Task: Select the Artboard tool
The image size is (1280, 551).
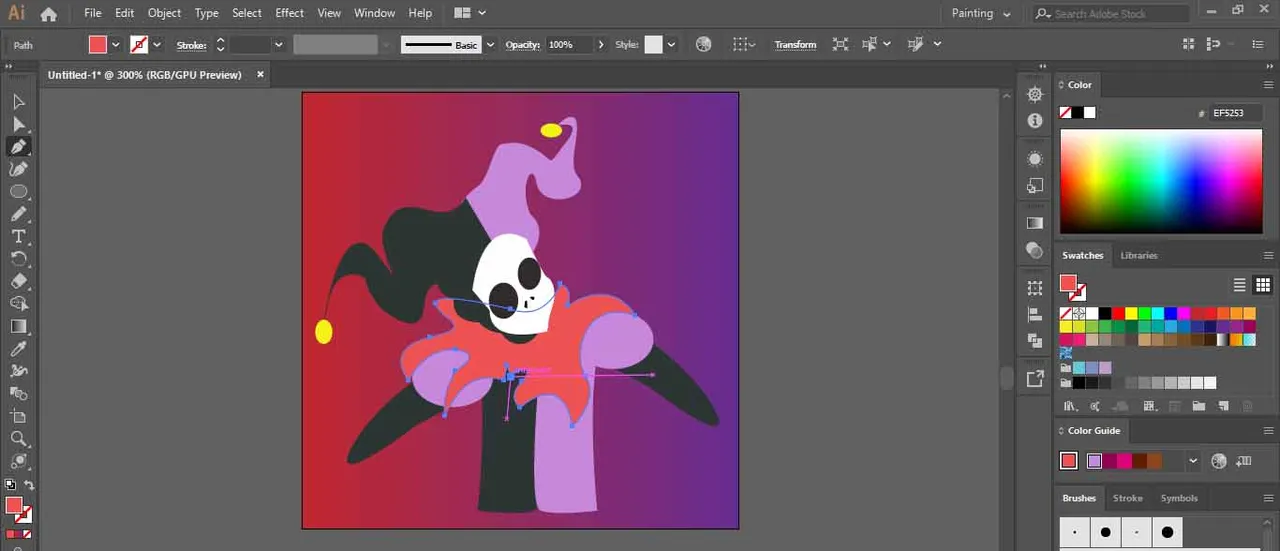Action: [x=18, y=416]
